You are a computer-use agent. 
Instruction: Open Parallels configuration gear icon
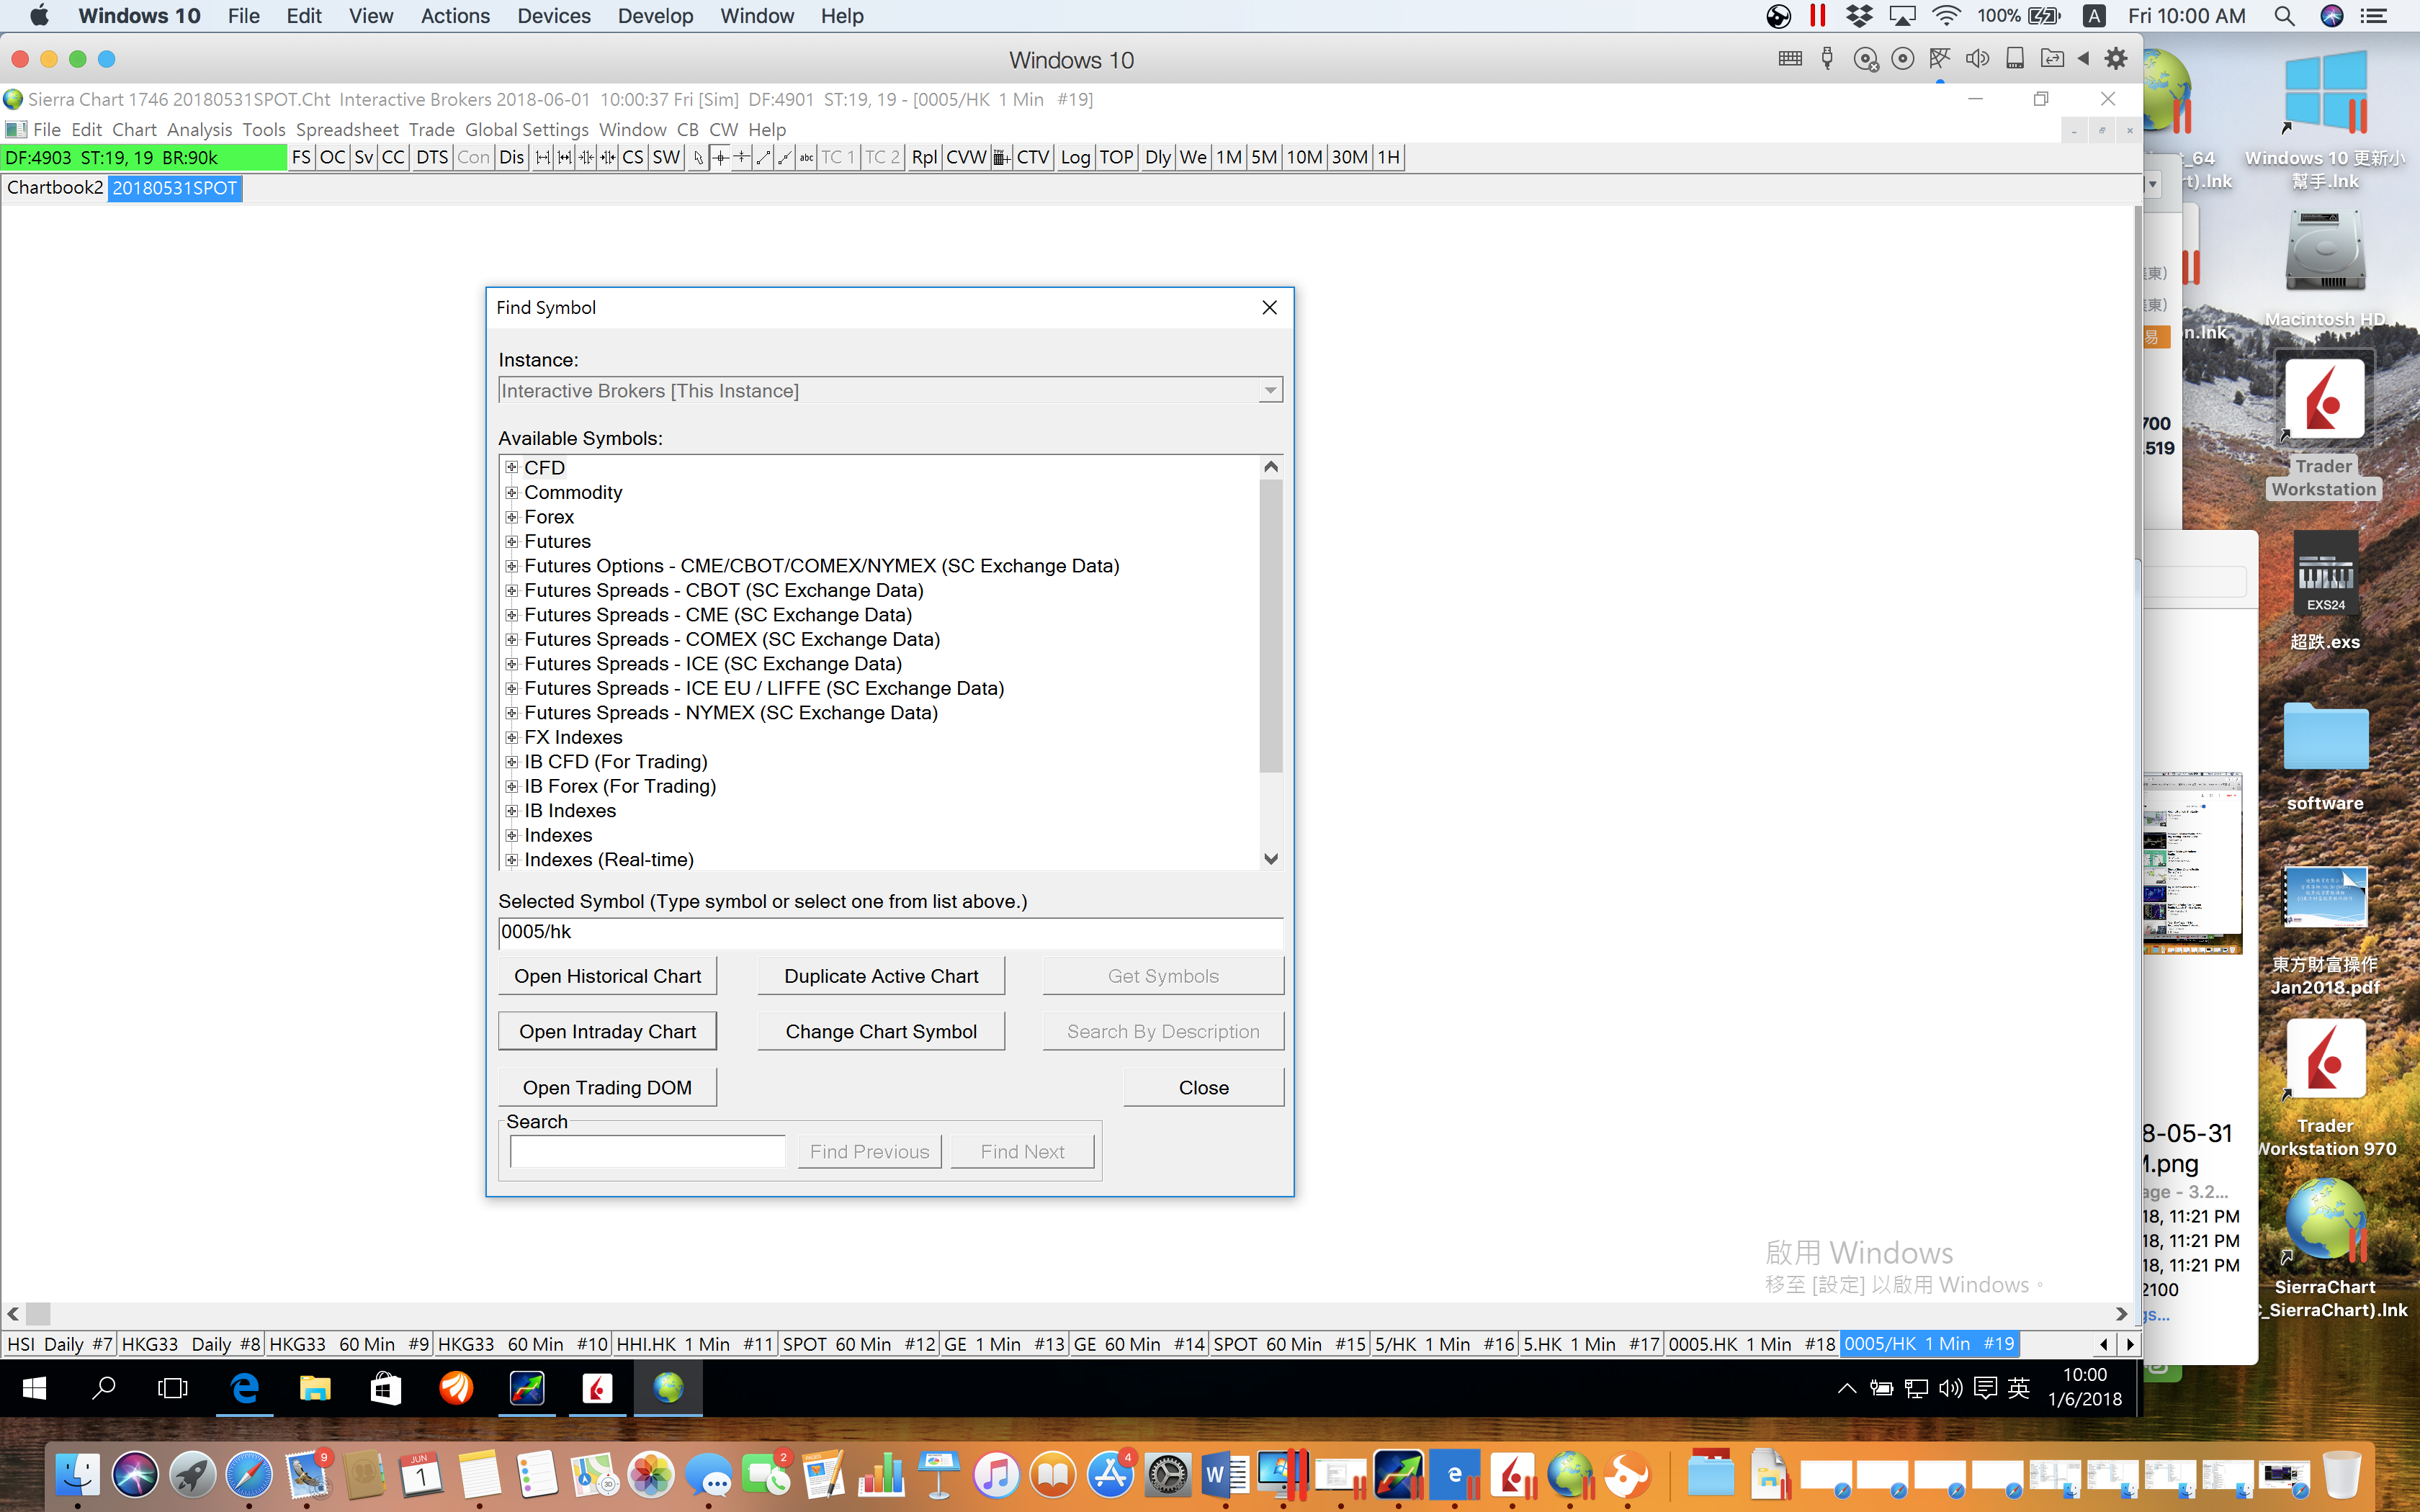pyautogui.click(x=2115, y=59)
